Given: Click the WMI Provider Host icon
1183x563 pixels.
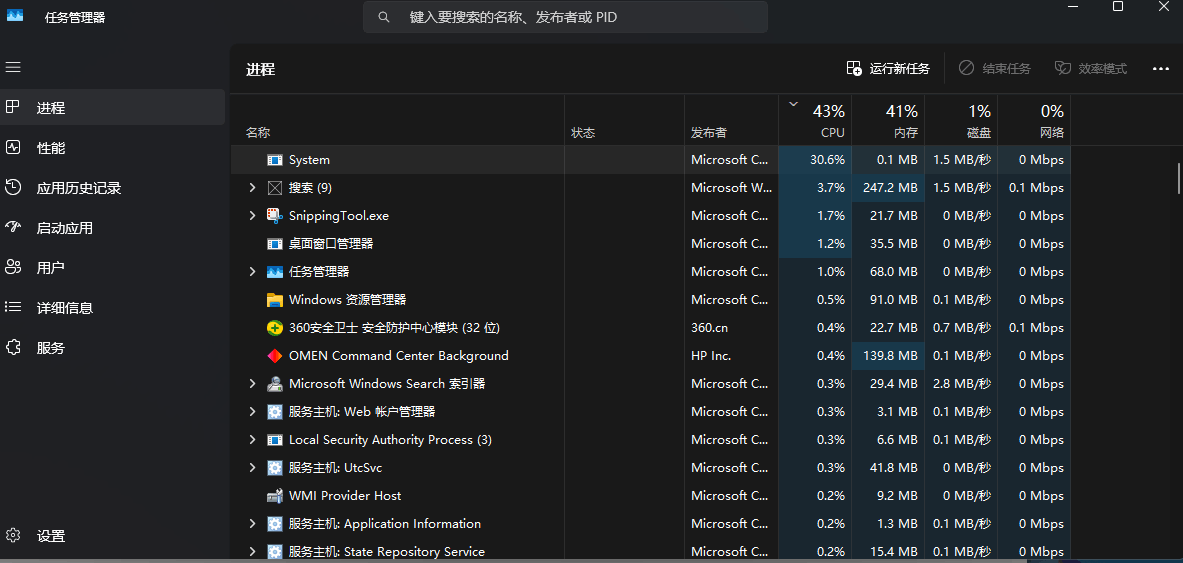Looking at the screenshot, I should point(275,496).
